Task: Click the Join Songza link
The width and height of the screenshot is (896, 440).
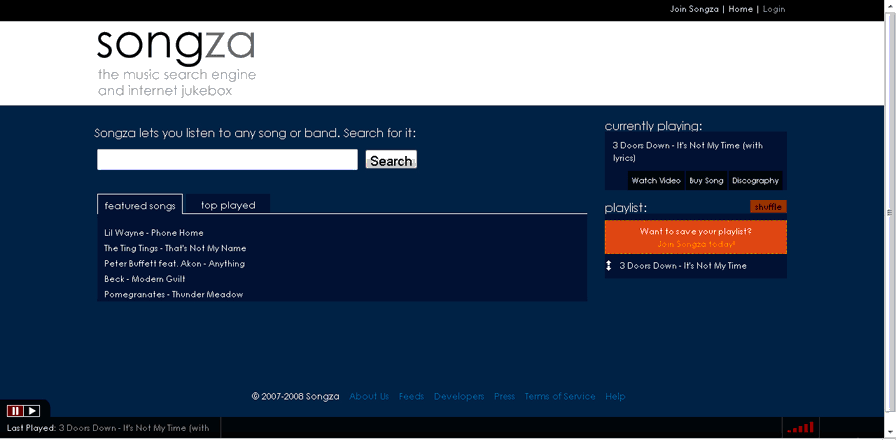Action: (x=694, y=9)
